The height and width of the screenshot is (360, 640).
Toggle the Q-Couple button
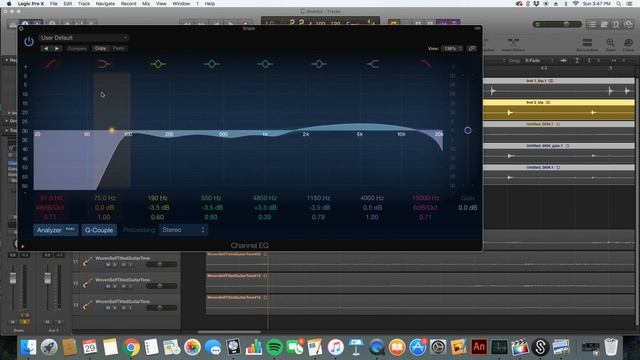pyautogui.click(x=99, y=230)
